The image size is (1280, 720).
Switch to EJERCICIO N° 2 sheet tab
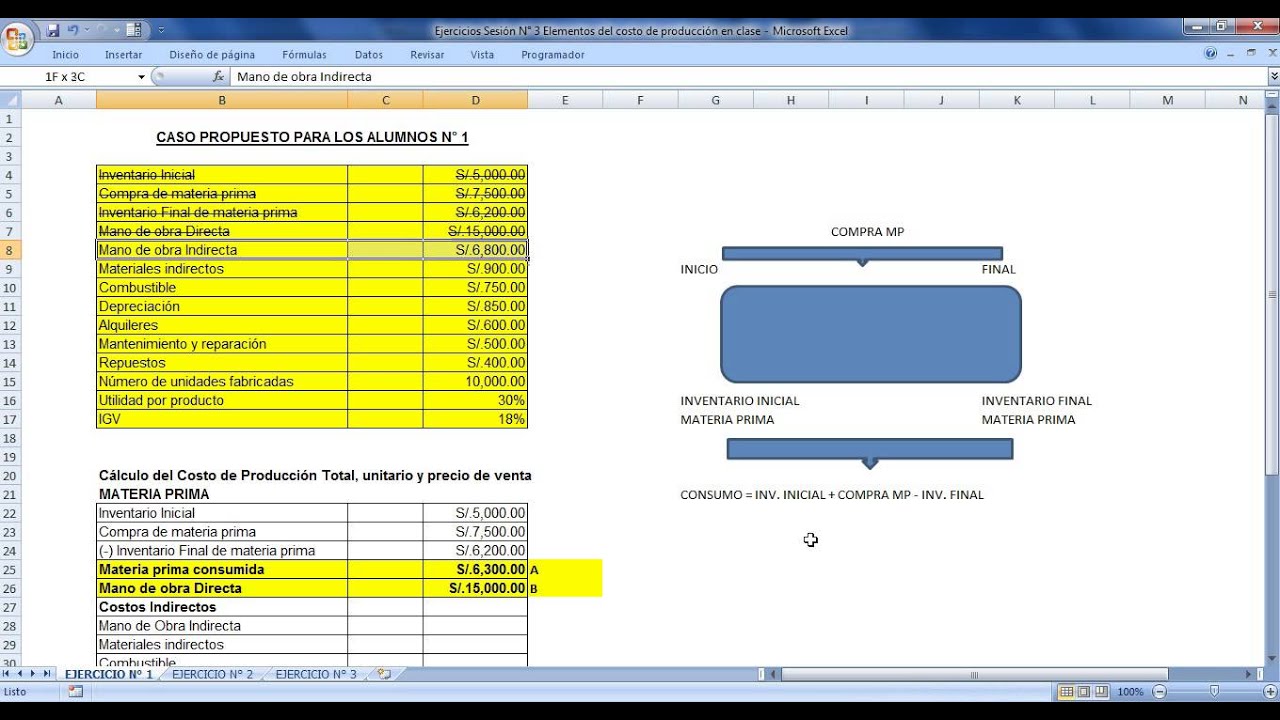pyautogui.click(x=212, y=674)
